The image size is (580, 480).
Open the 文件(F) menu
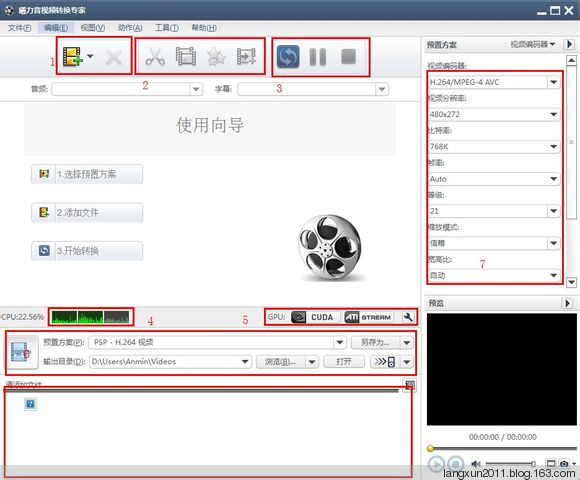click(x=20, y=28)
